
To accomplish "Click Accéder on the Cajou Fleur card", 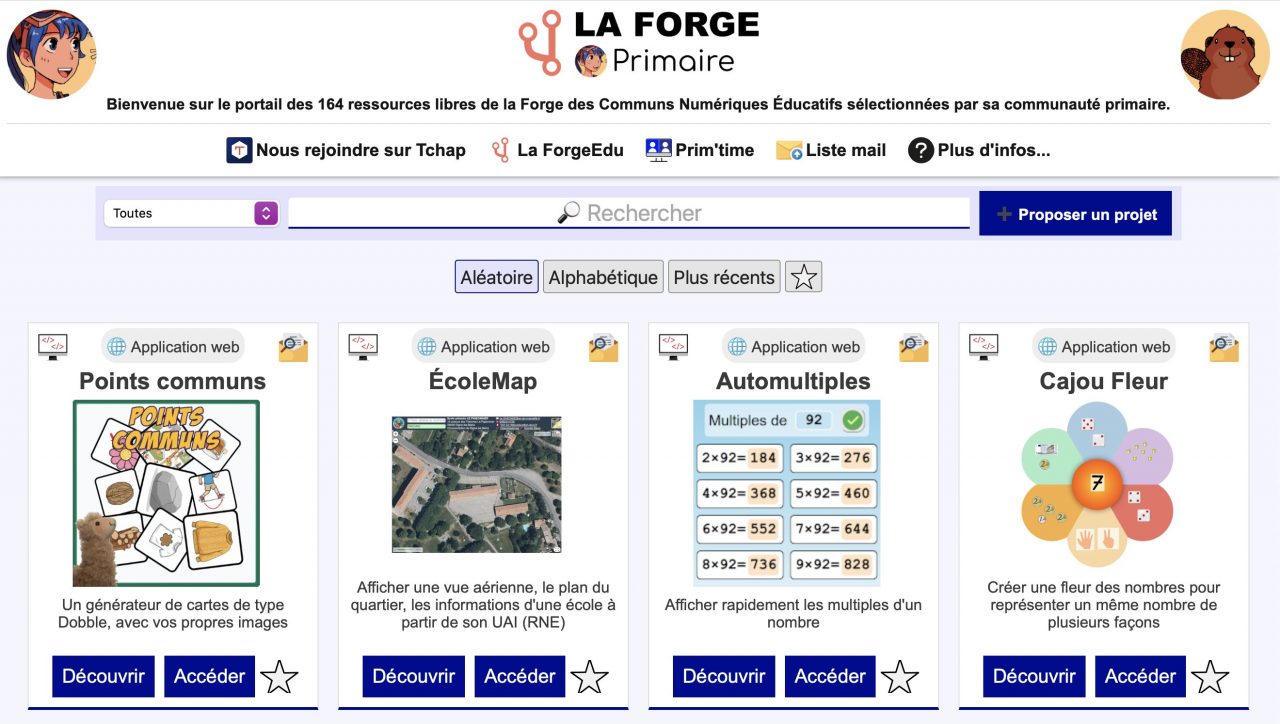I will coord(1140,675).
